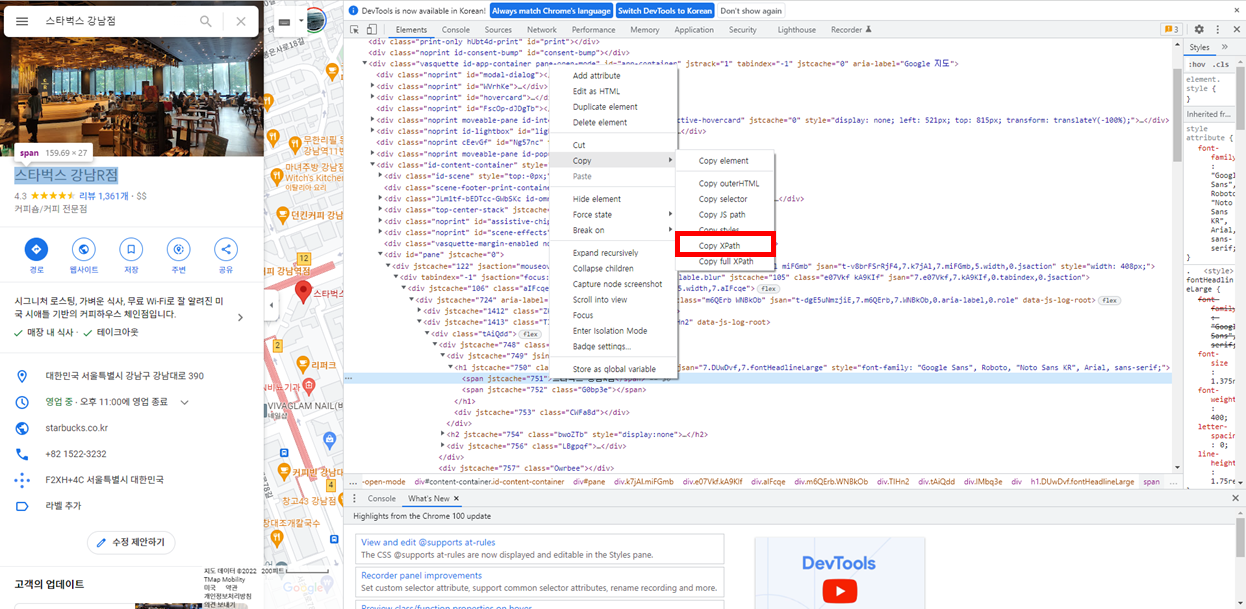
Task: Click the 웹사이트 website icon
Action: click(84, 249)
